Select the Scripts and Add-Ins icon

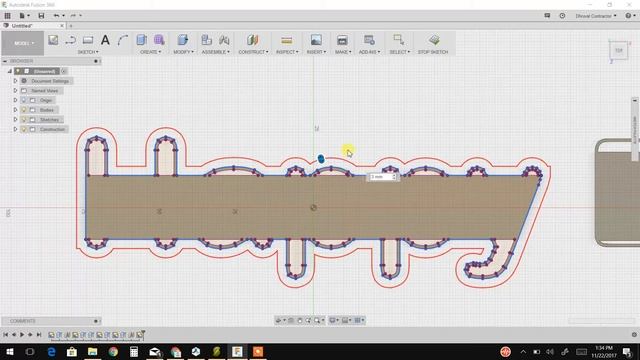point(369,40)
